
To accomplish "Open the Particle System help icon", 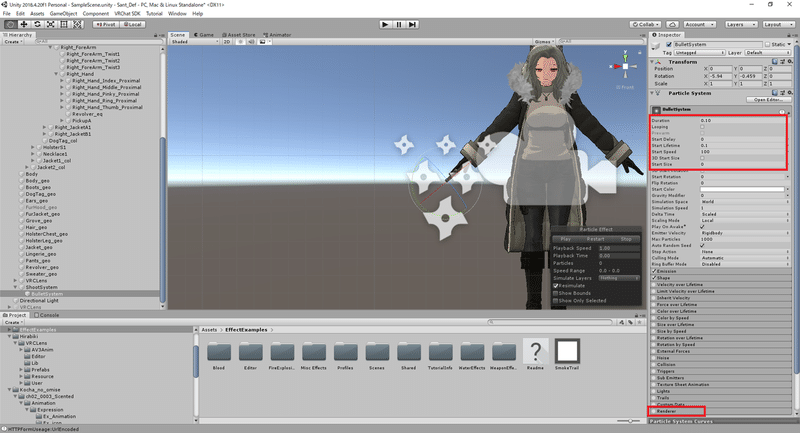I will [x=774, y=93].
